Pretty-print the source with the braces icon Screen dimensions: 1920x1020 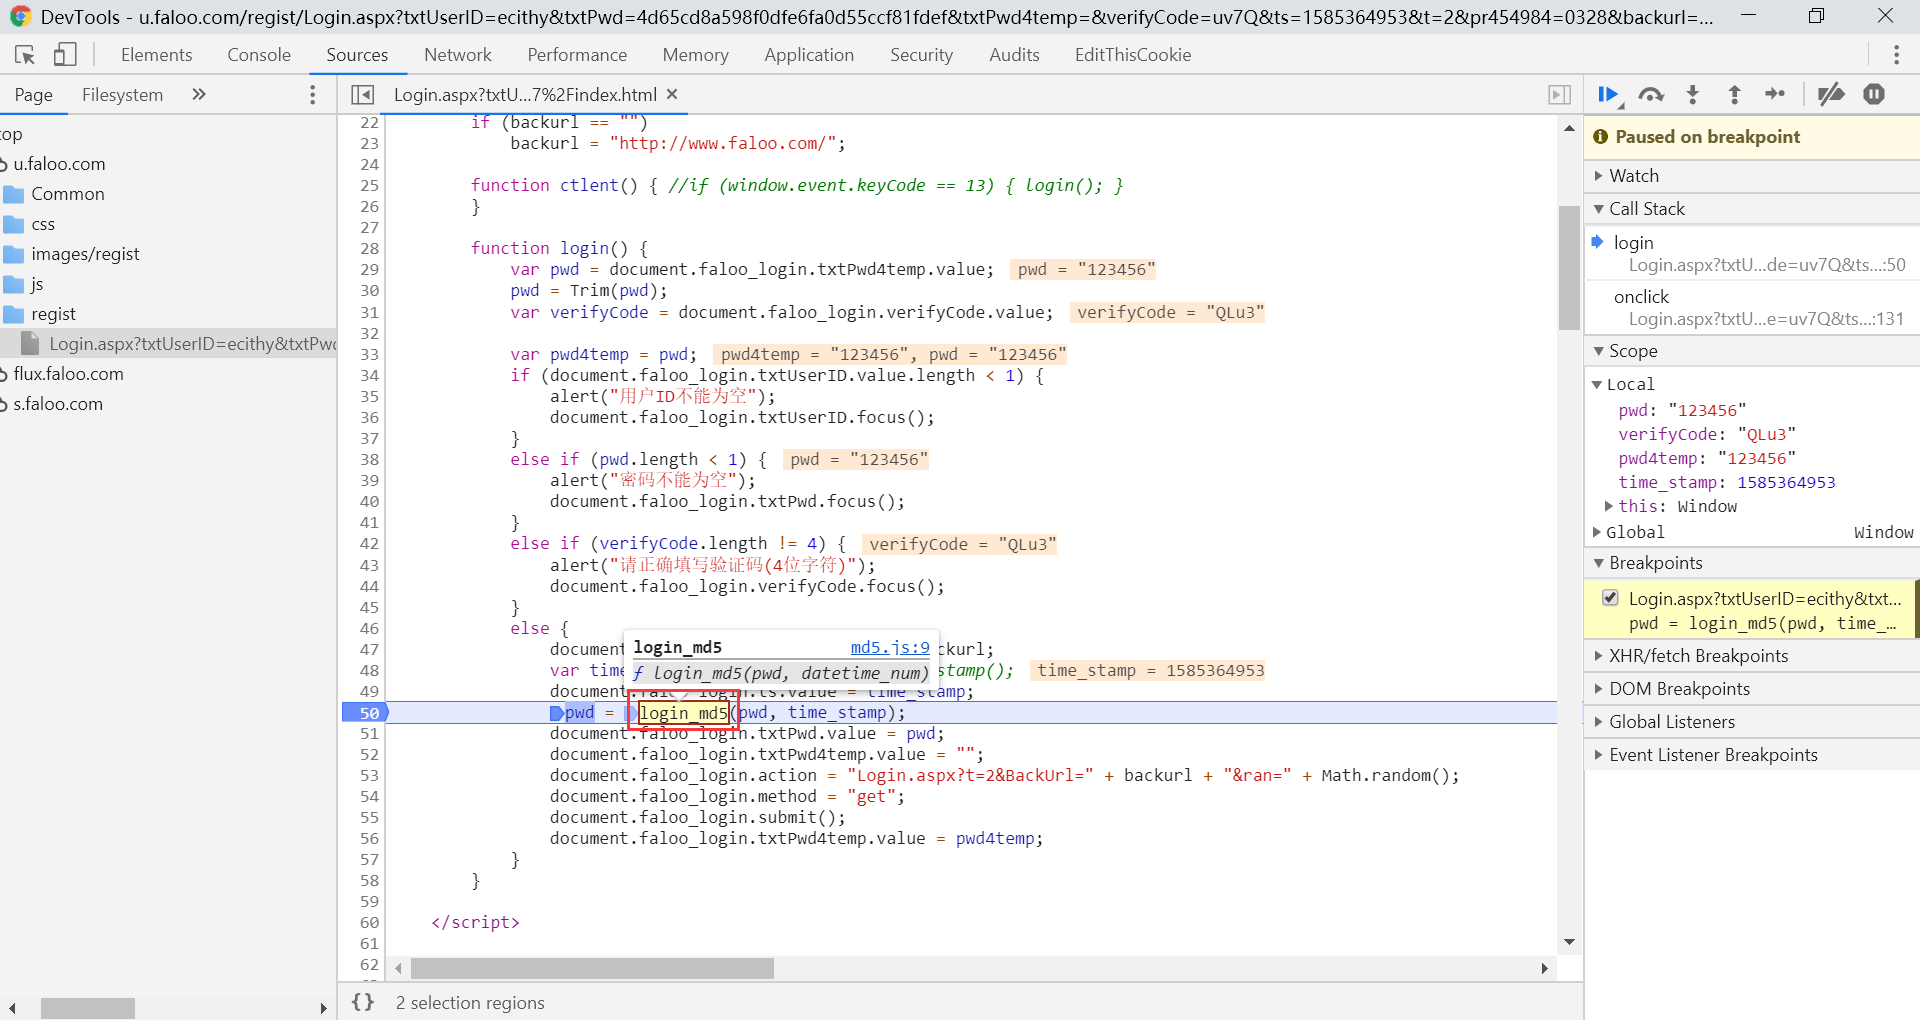coord(363,1002)
